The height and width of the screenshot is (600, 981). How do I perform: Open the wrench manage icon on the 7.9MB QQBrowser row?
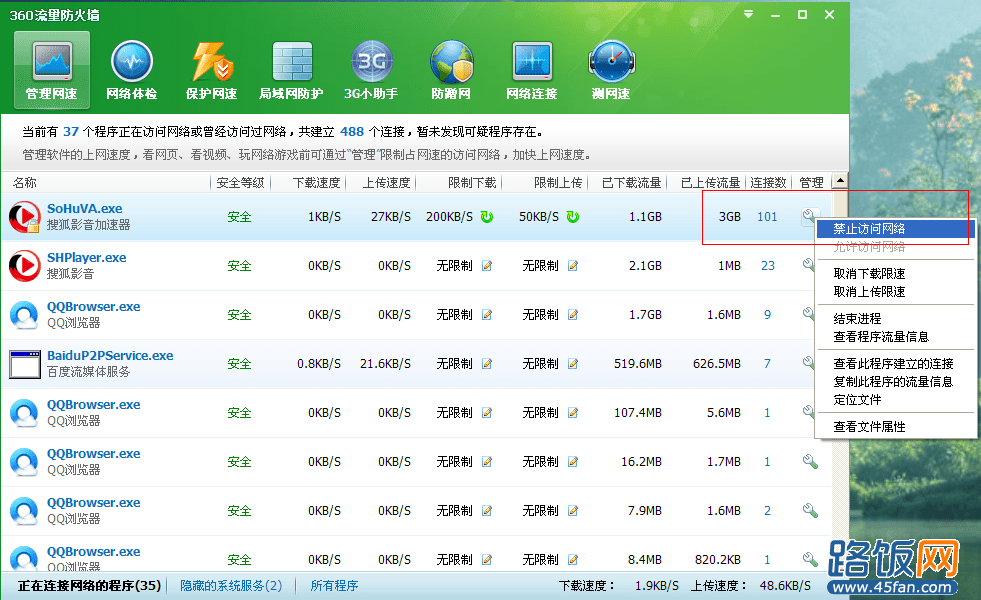[810, 511]
